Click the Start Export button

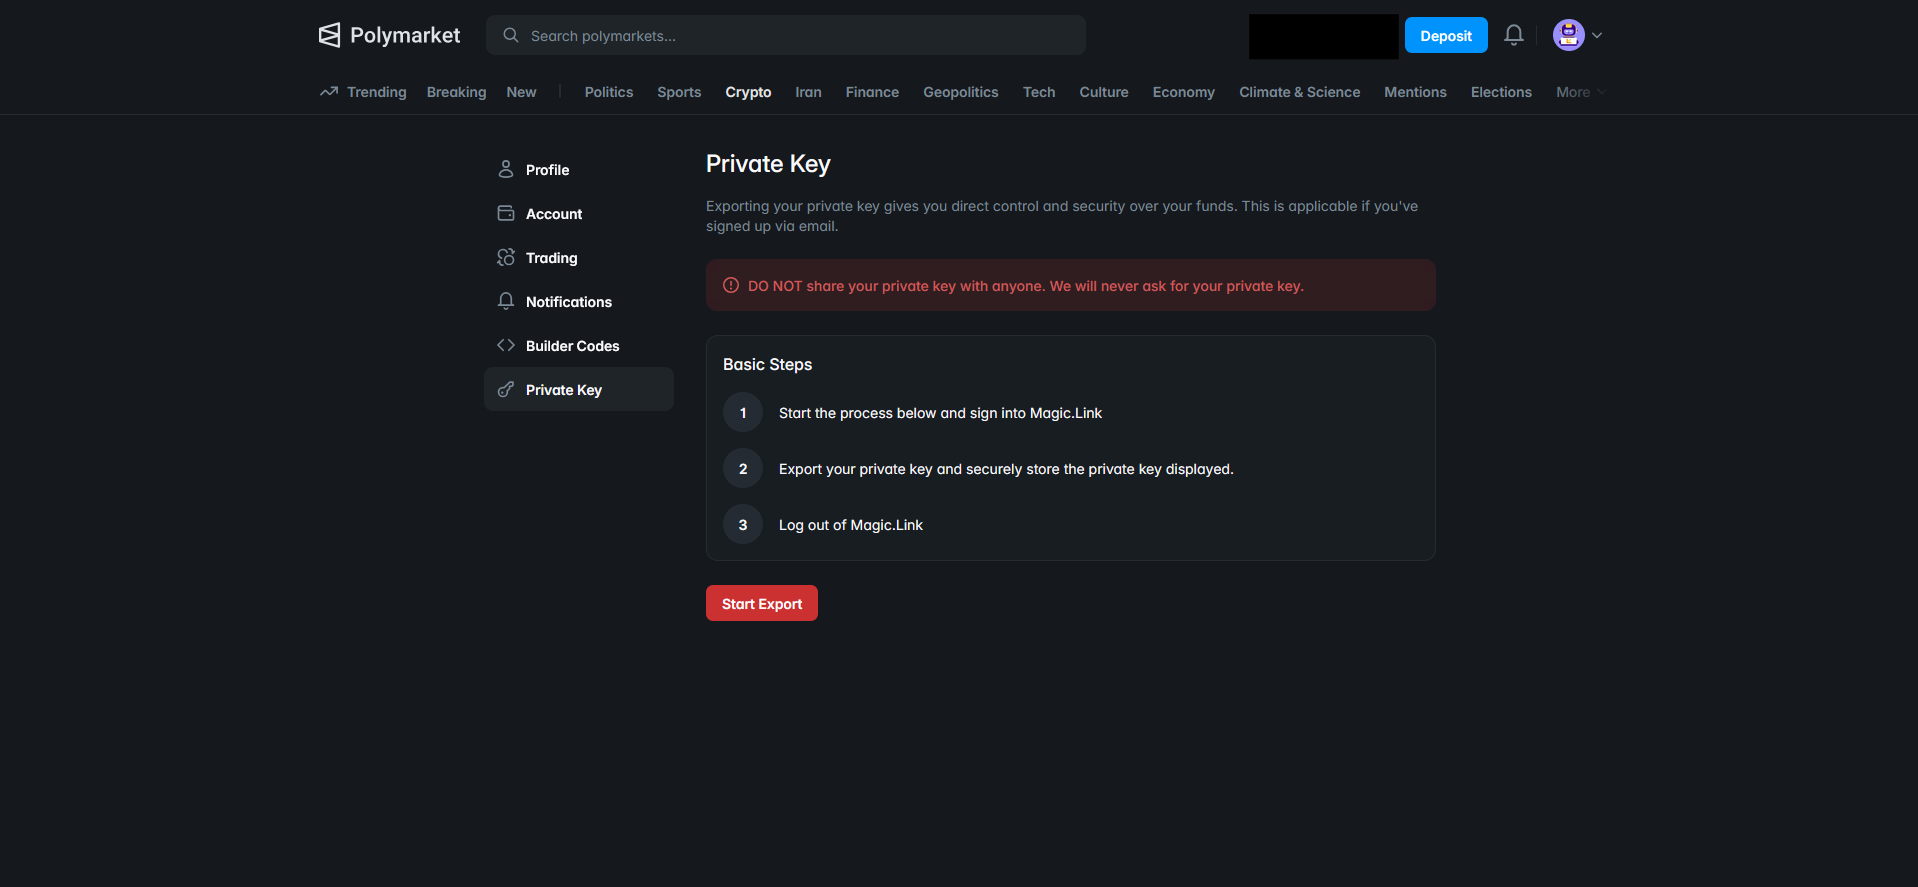coord(761,603)
